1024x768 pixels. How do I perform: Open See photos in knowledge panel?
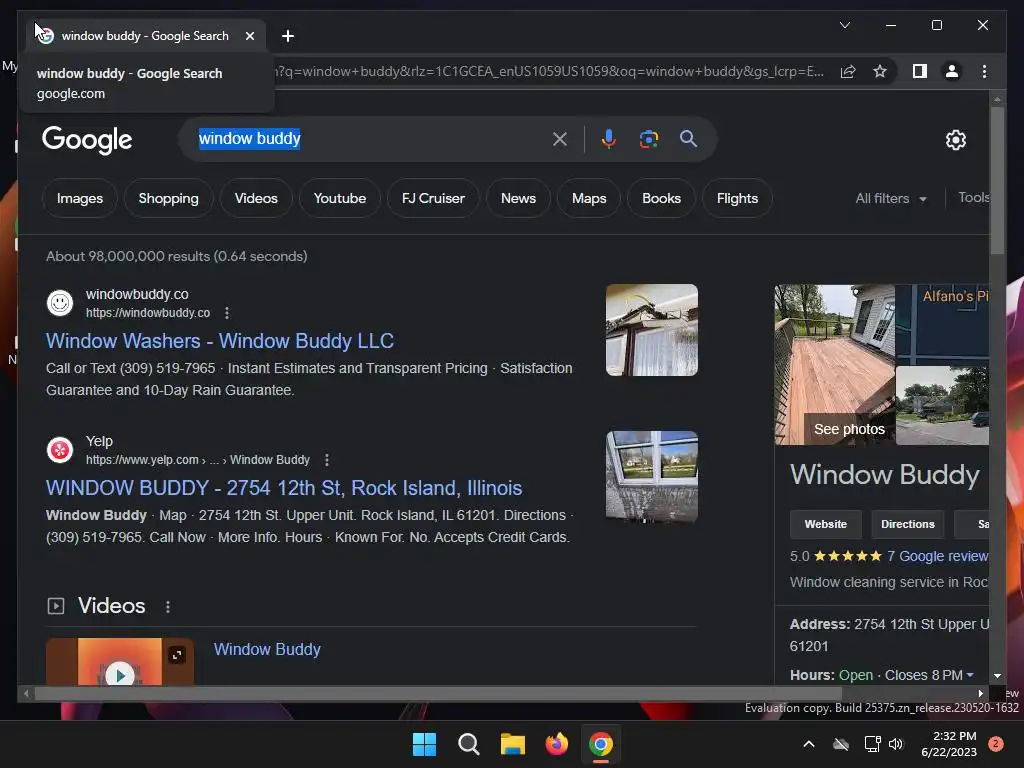[849, 429]
